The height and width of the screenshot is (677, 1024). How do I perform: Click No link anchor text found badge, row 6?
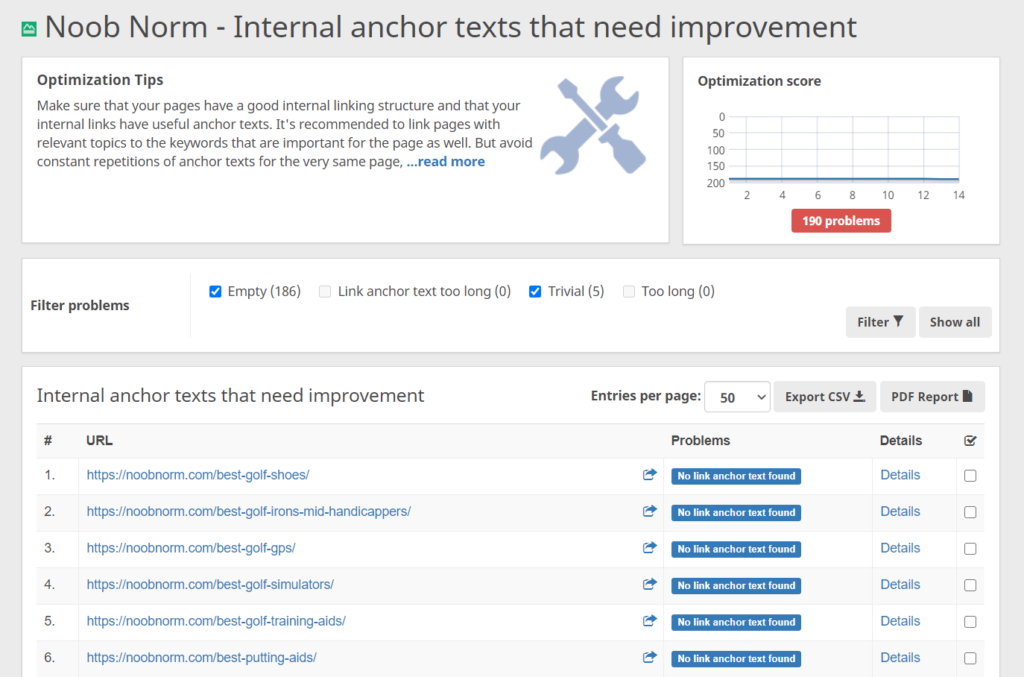click(736, 659)
